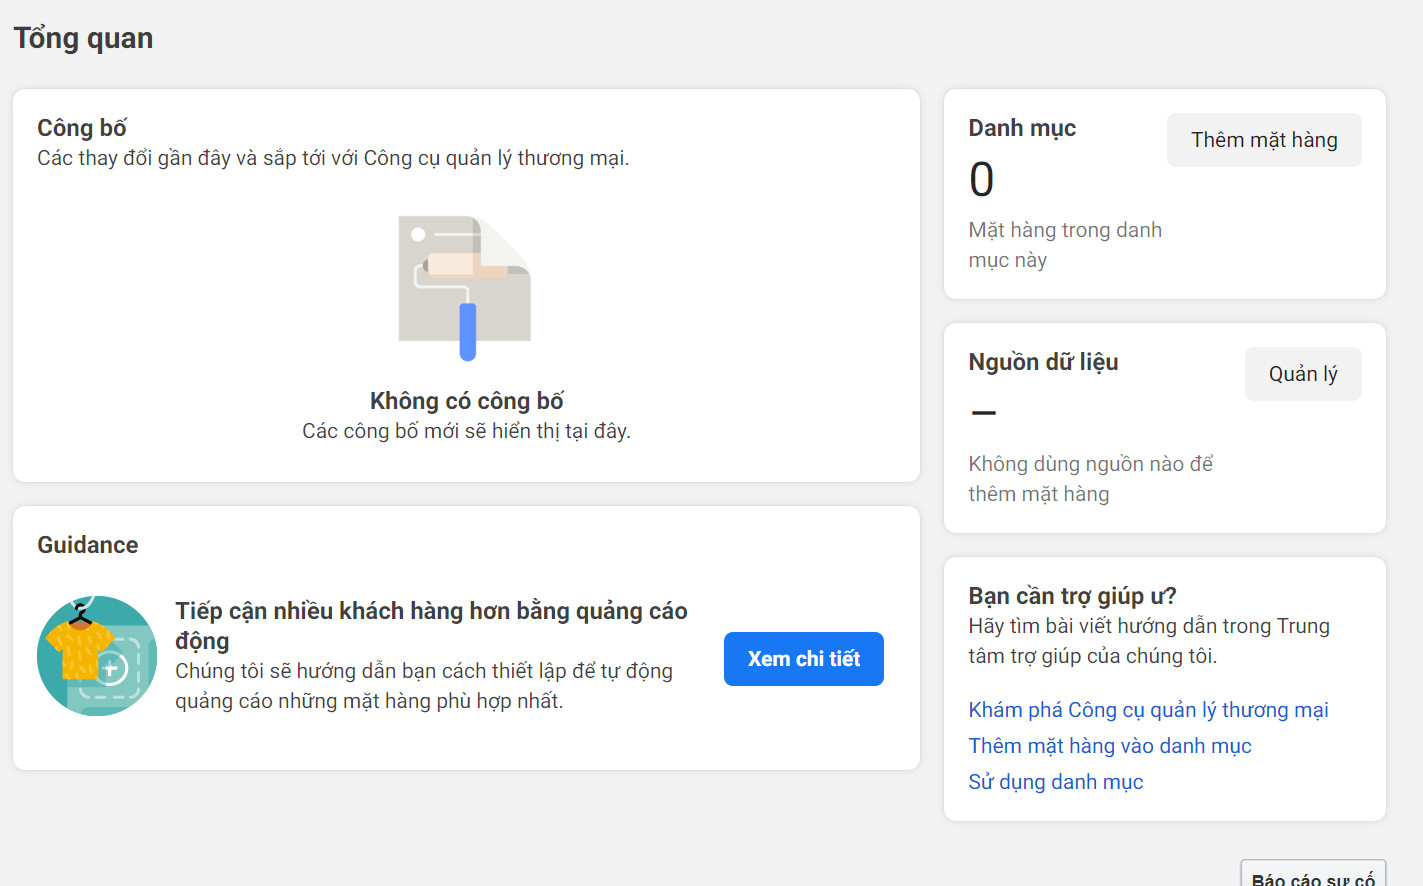Click the "Bạn cần trợ giúp ư?" heading

[x=1072, y=596]
